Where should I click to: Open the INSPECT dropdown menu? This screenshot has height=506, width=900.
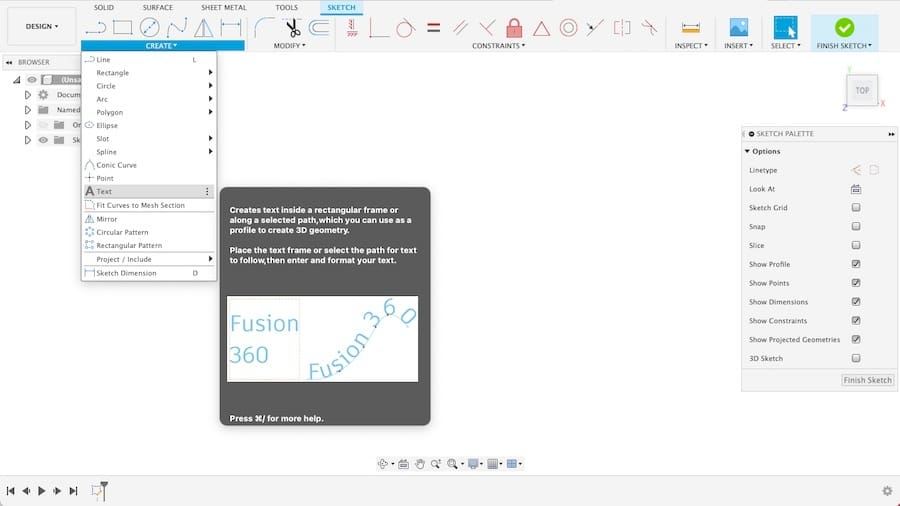click(691, 45)
